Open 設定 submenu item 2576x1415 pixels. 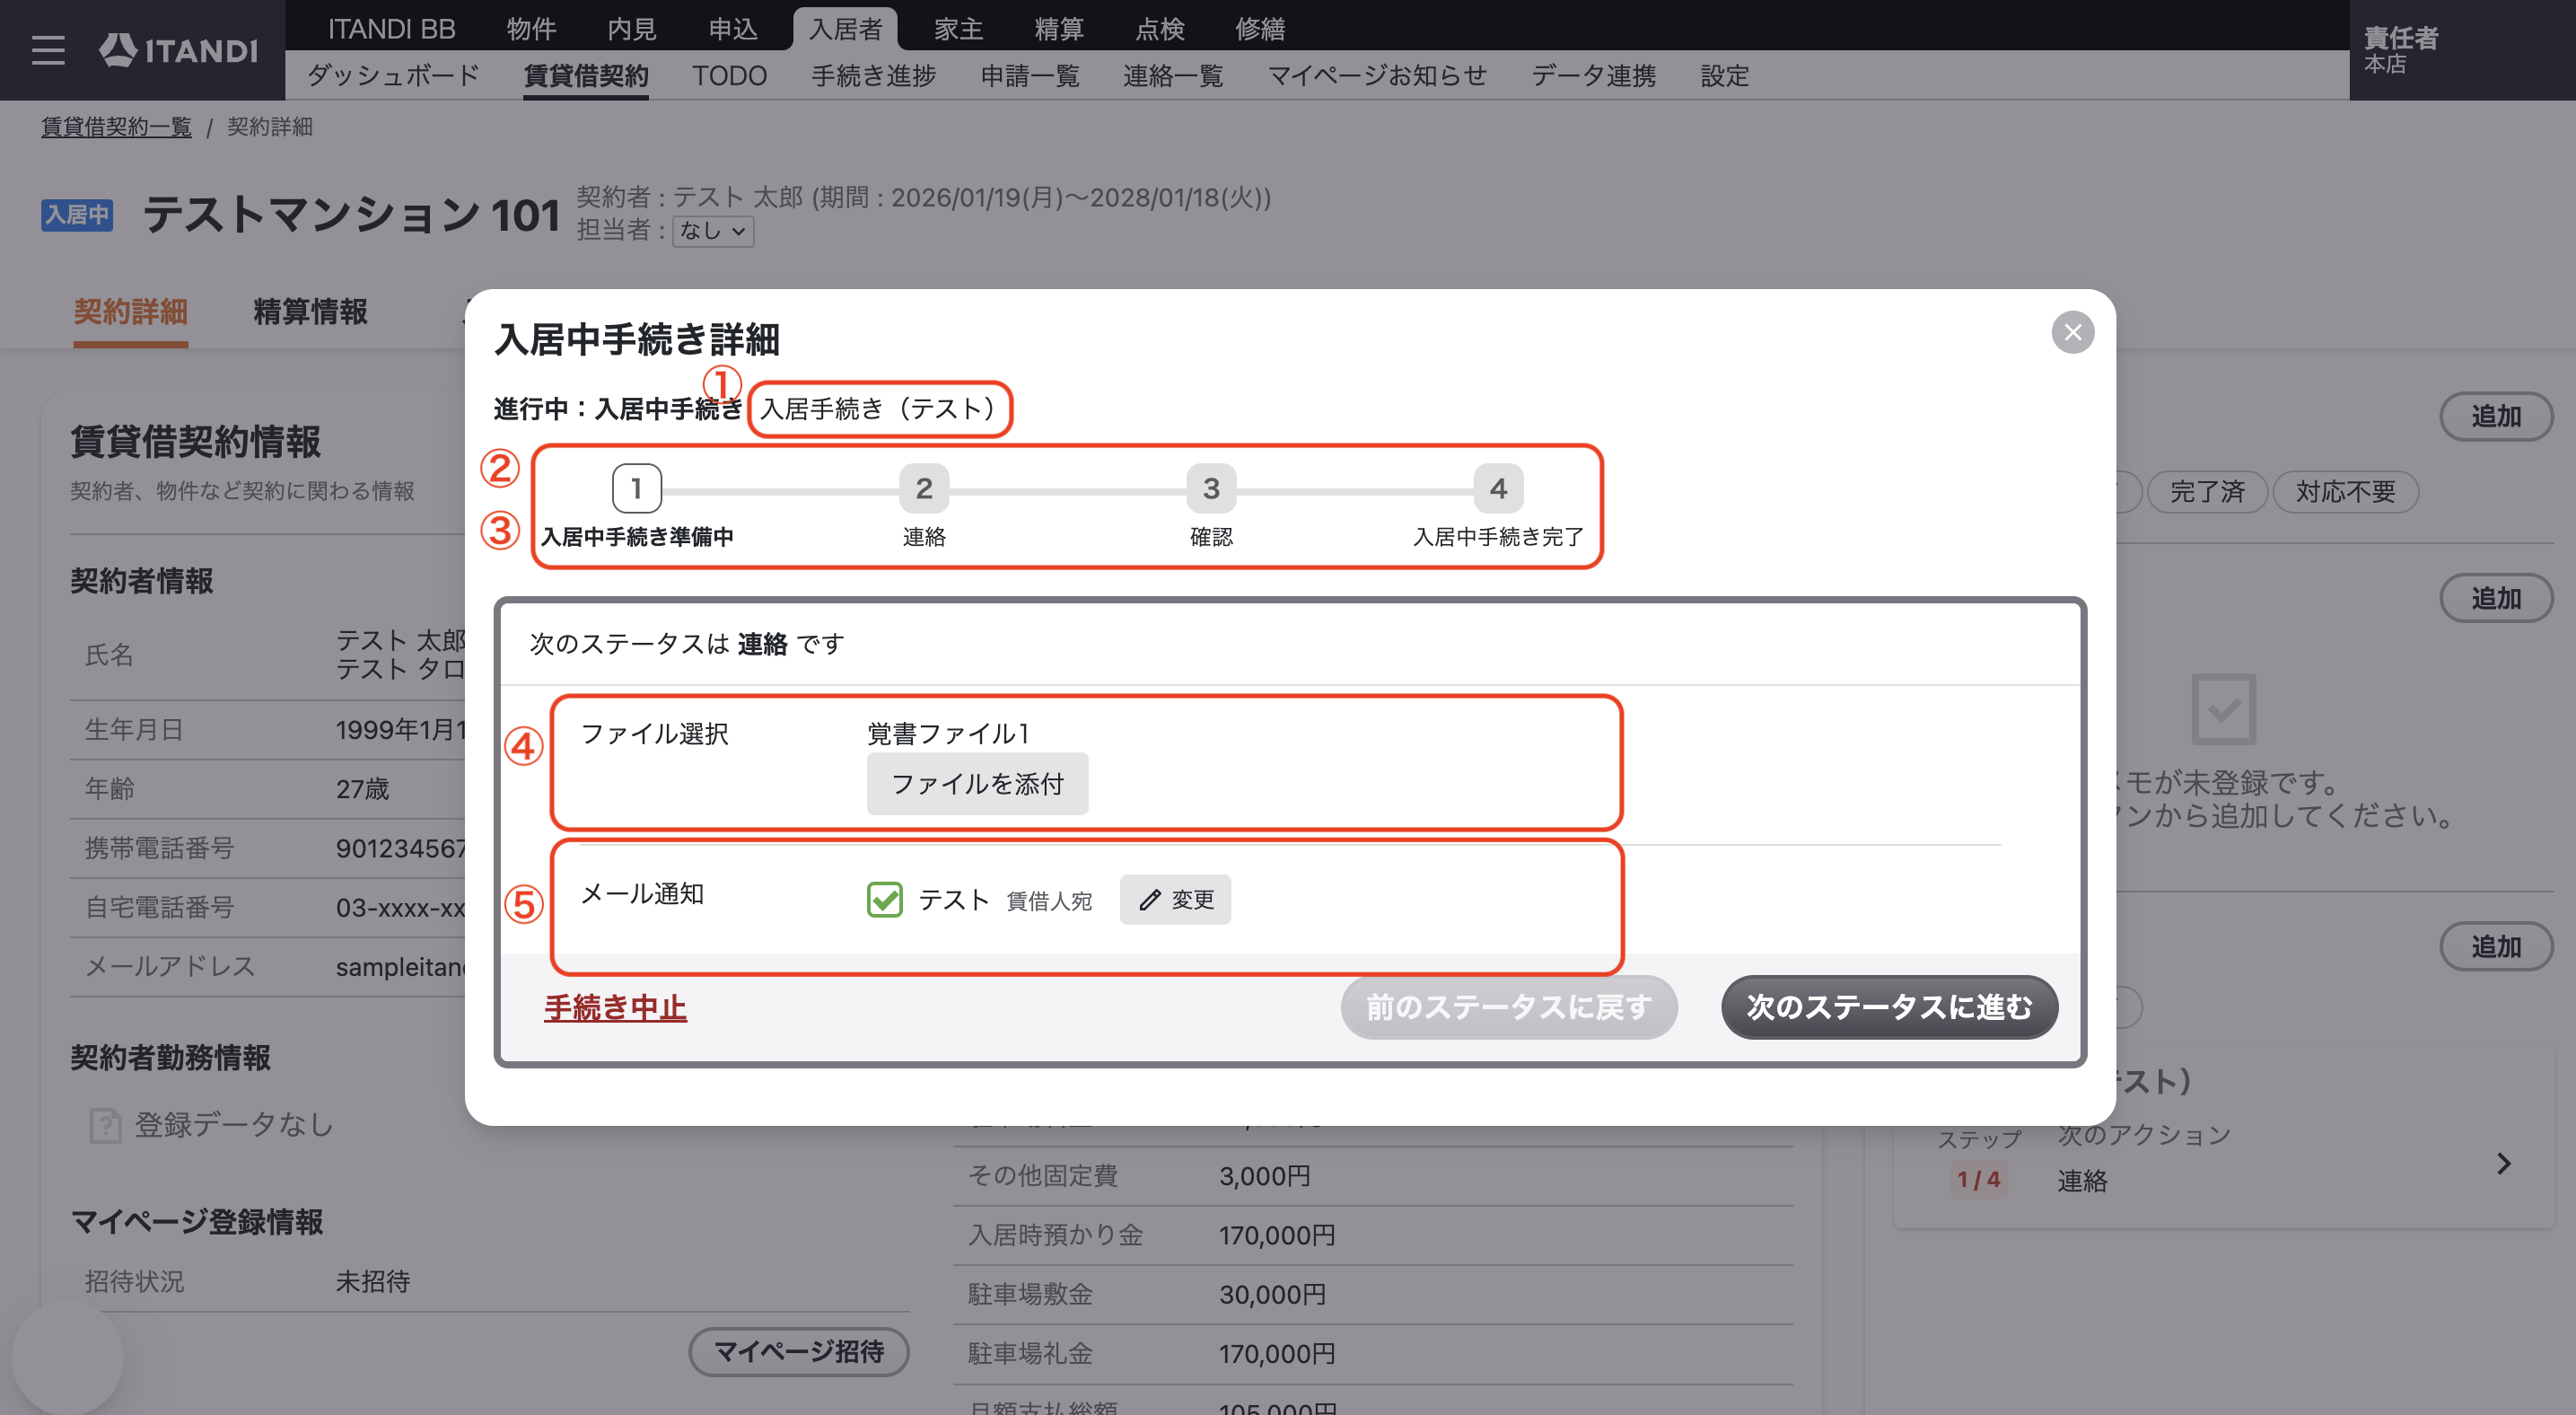[x=1725, y=76]
